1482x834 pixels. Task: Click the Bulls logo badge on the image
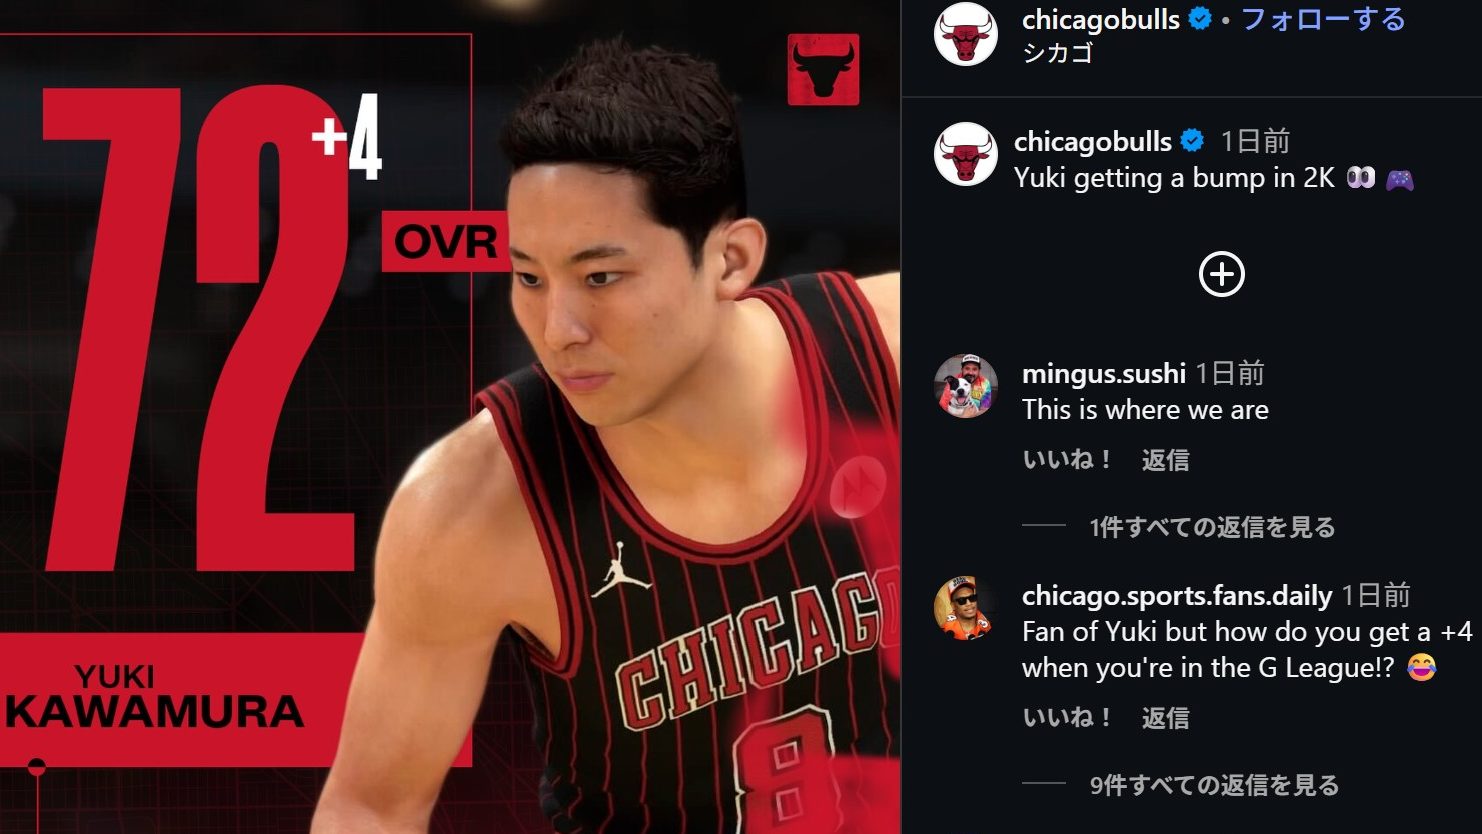[x=823, y=69]
